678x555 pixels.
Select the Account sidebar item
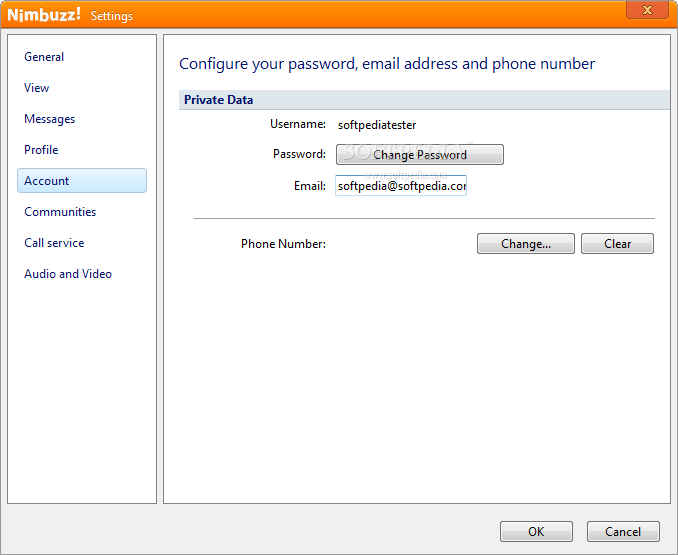pos(82,181)
